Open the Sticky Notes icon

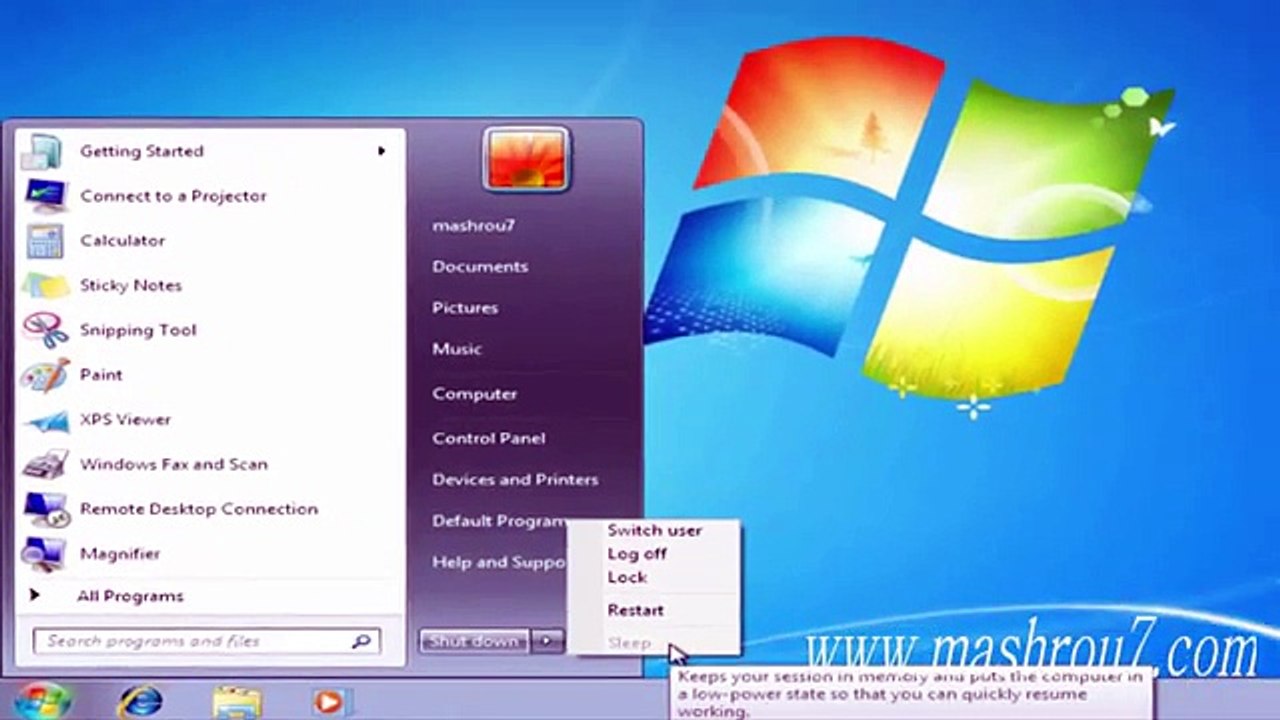(x=44, y=285)
